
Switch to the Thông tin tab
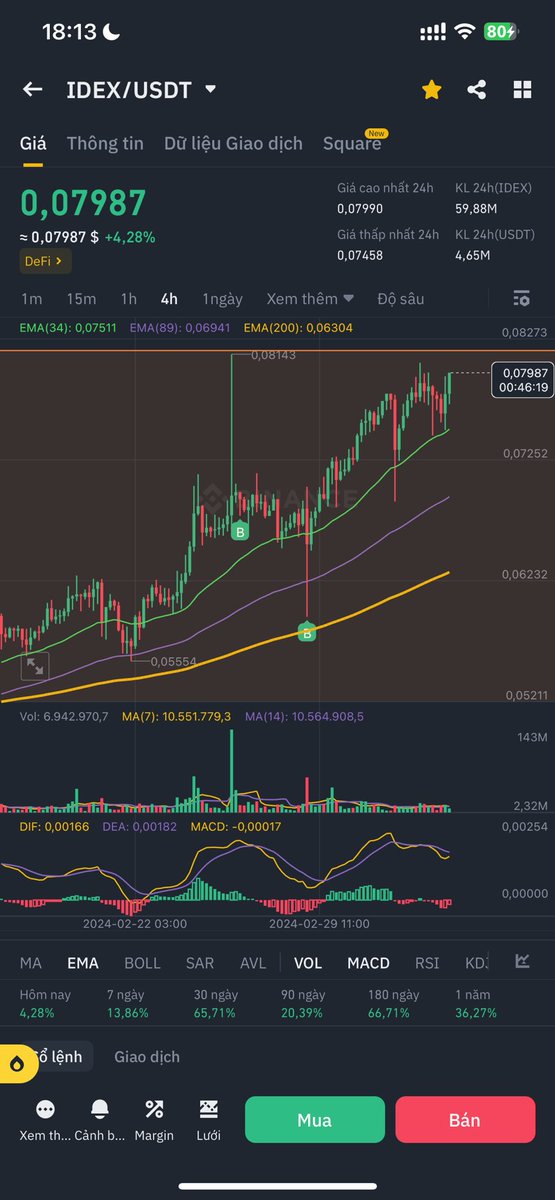coord(105,143)
